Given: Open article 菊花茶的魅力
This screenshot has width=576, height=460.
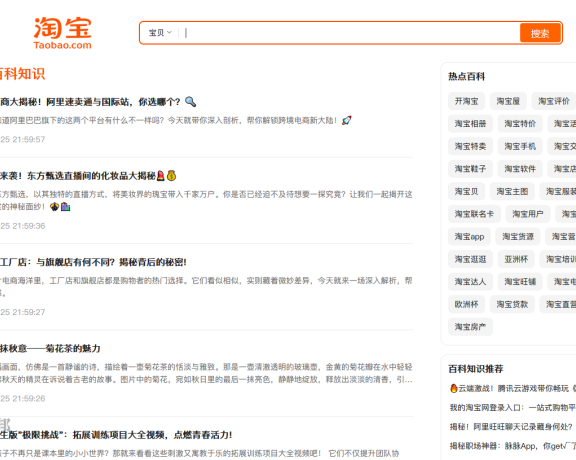Looking at the screenshot, I should coord(50,348).
